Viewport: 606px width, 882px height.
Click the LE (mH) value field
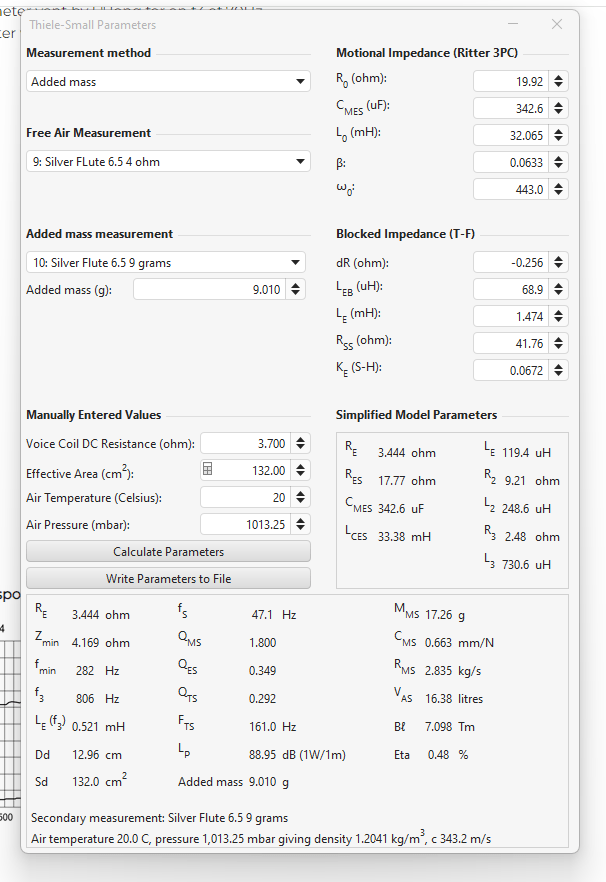pyautogui.click(x=511, y=317)
